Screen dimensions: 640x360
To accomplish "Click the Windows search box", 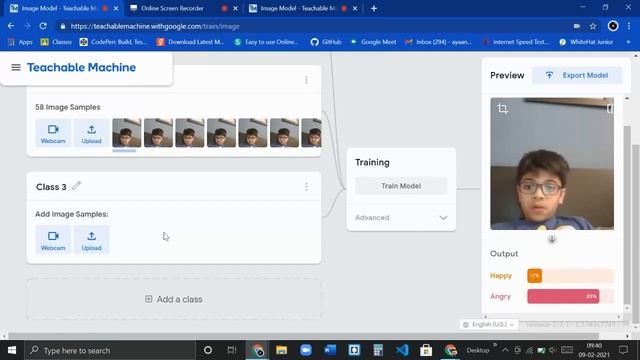I will coord(110,350).
